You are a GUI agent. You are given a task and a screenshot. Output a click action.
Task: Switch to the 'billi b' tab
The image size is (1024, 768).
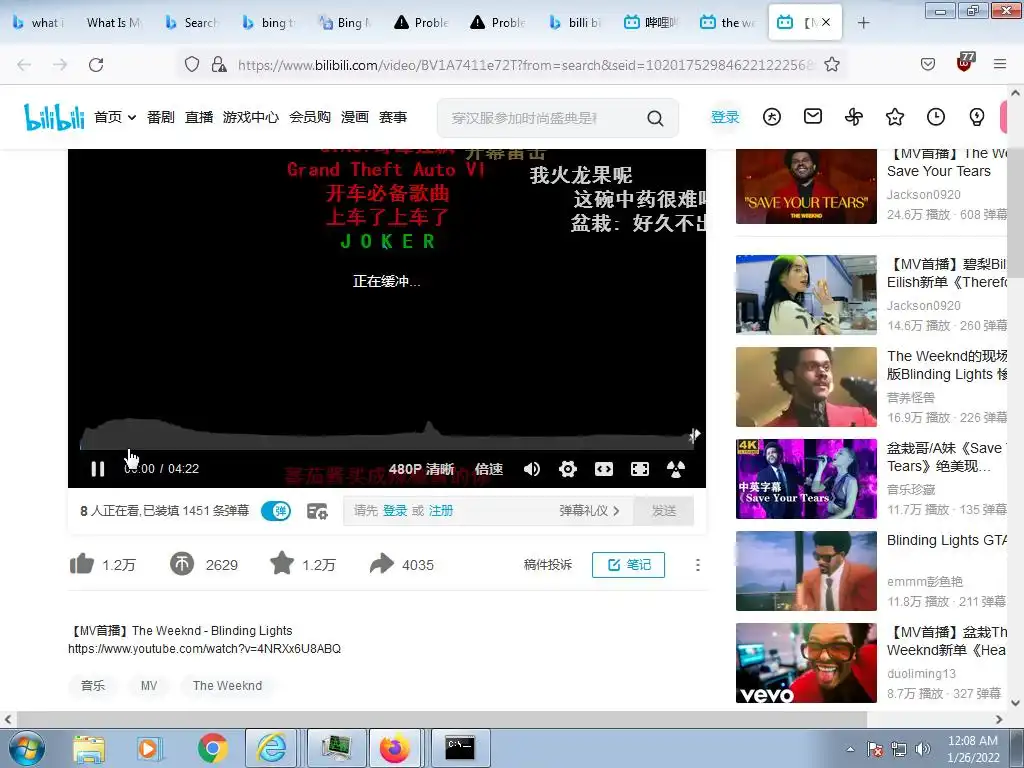tap(574, 23)
